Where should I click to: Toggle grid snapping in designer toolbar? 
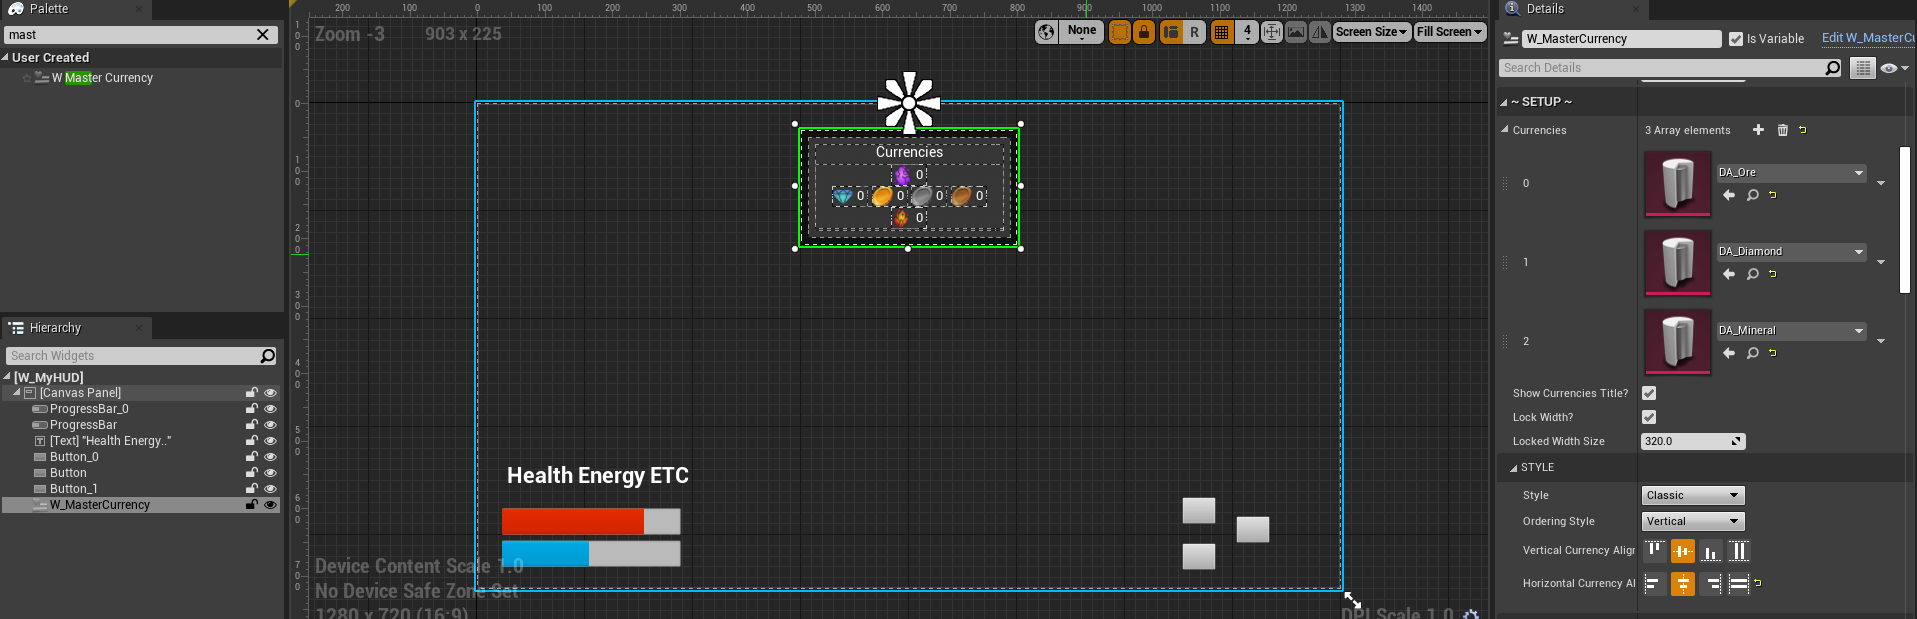[1221, 32]
